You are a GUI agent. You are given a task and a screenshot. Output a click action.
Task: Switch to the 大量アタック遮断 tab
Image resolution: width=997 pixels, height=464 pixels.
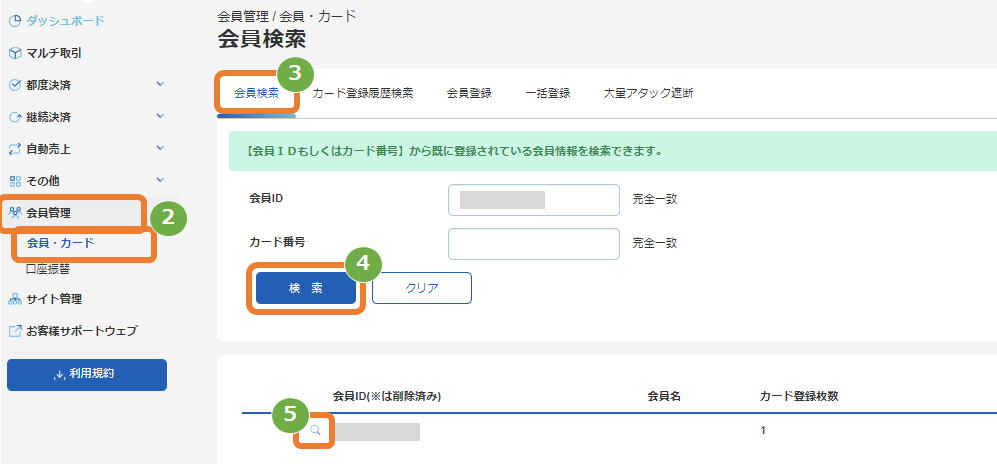click(x=648, y=93)
